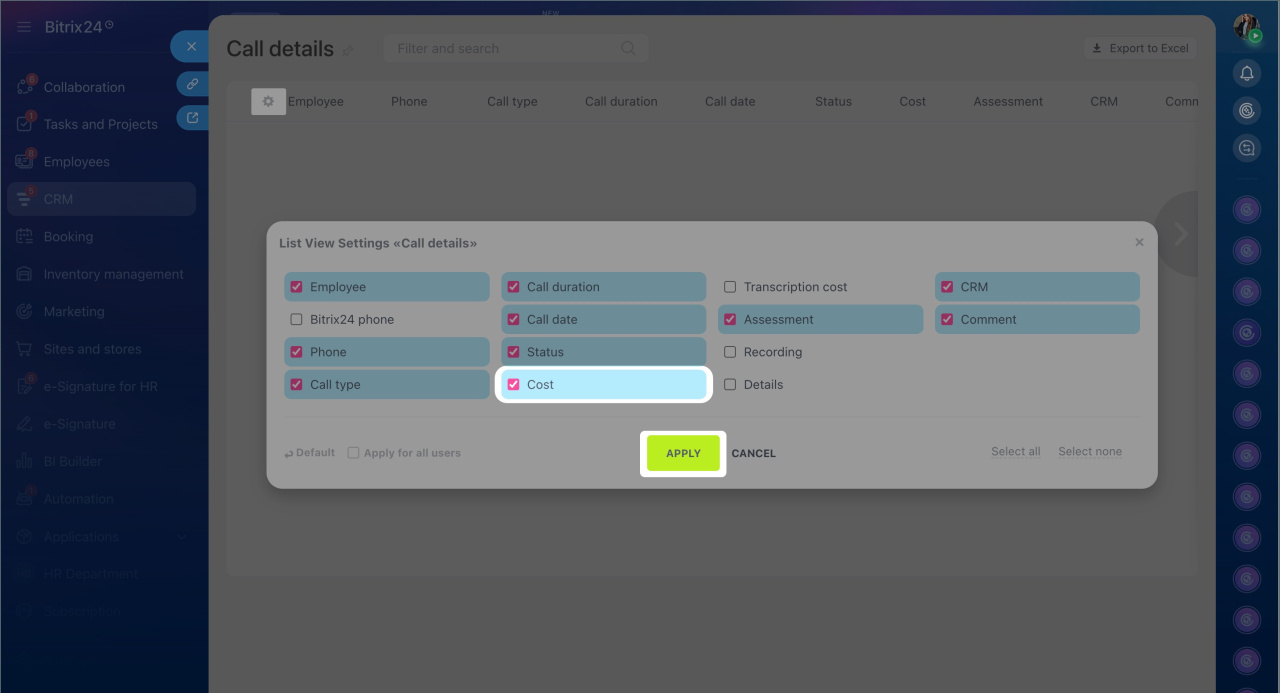Open the user profile avatar

pyautogui.click(x=1246, y=27)
